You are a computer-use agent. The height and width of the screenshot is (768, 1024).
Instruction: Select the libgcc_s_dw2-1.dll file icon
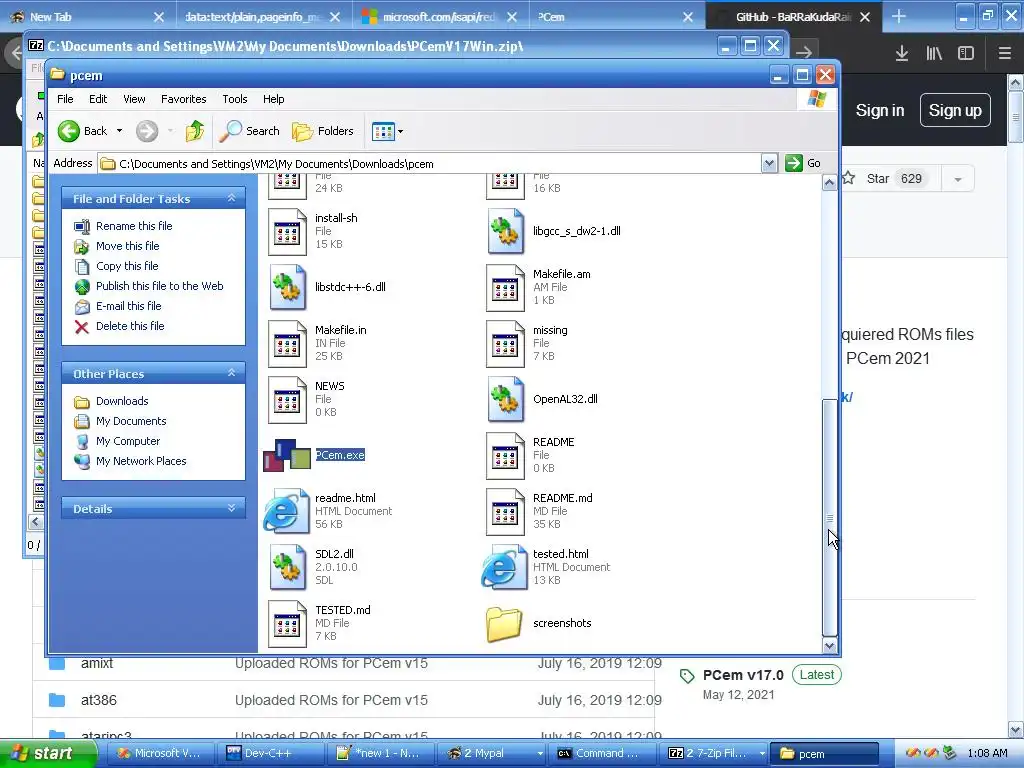point(505,231)
